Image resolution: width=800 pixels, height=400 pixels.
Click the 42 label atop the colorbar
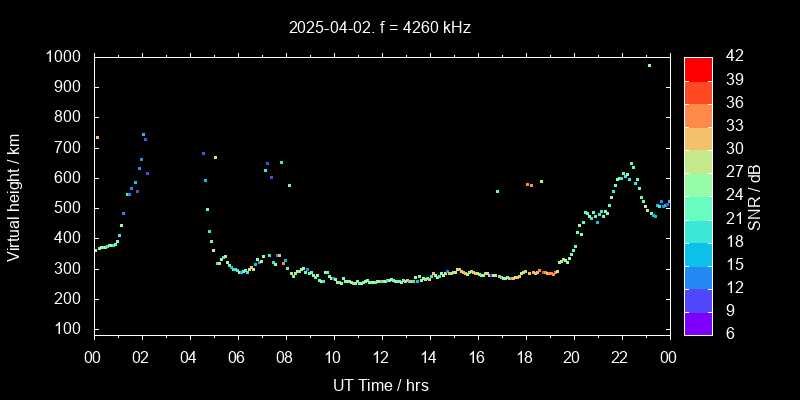coord(731,57)
